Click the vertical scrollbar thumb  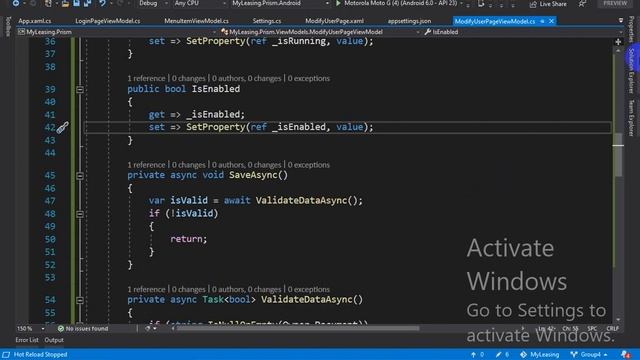click(x=618, y=155)
